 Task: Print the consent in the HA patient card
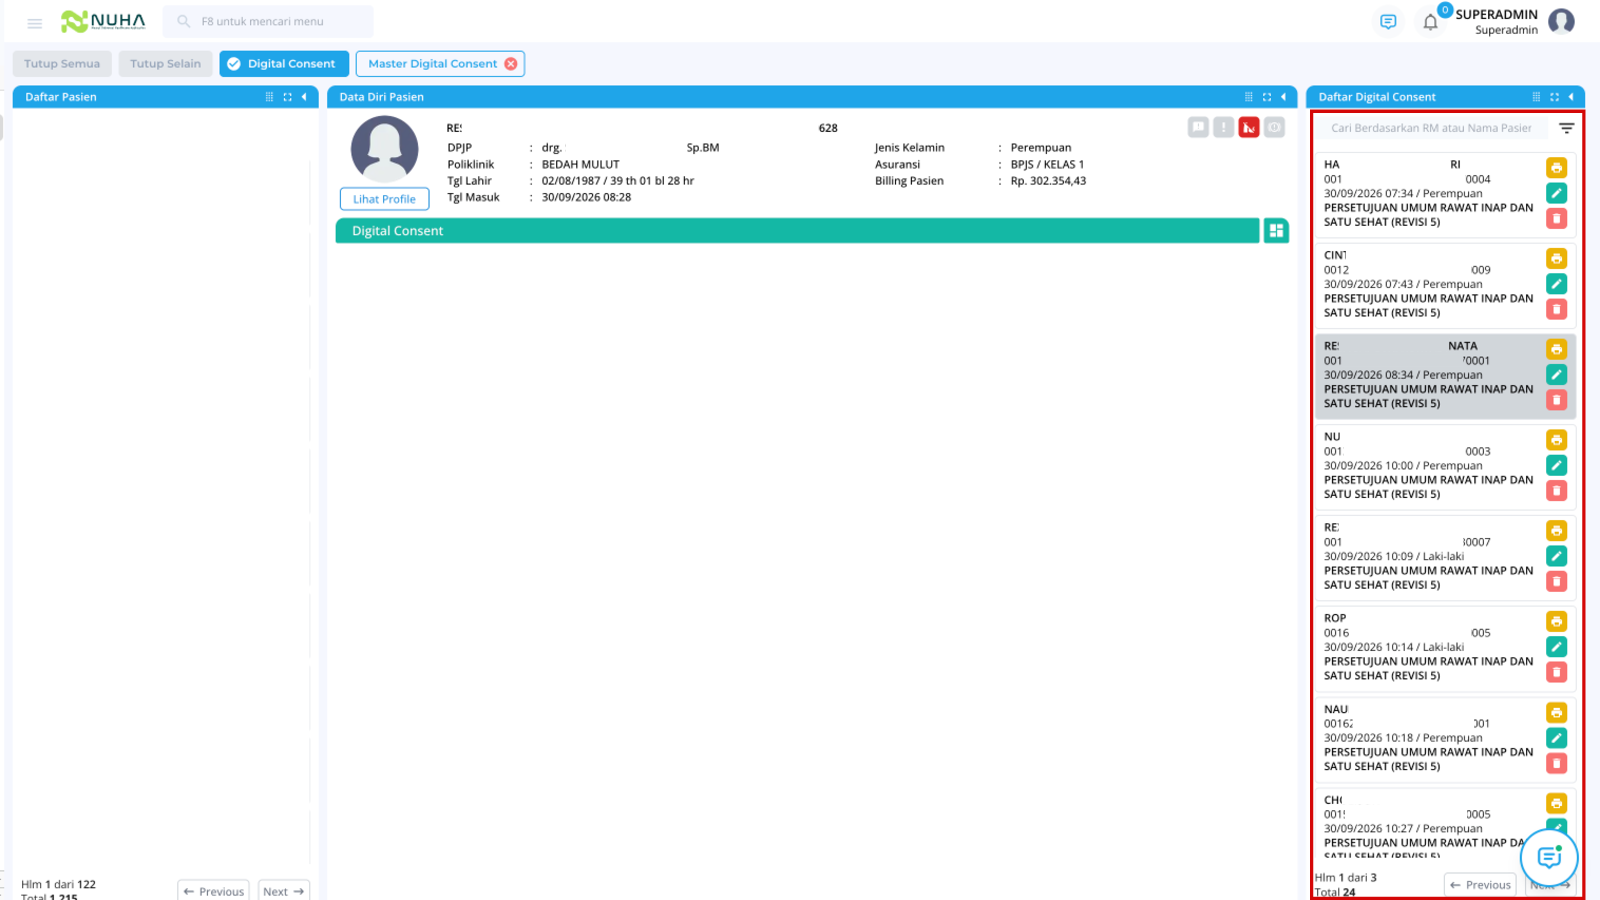pyautogui.click(x=1556, y=168)
